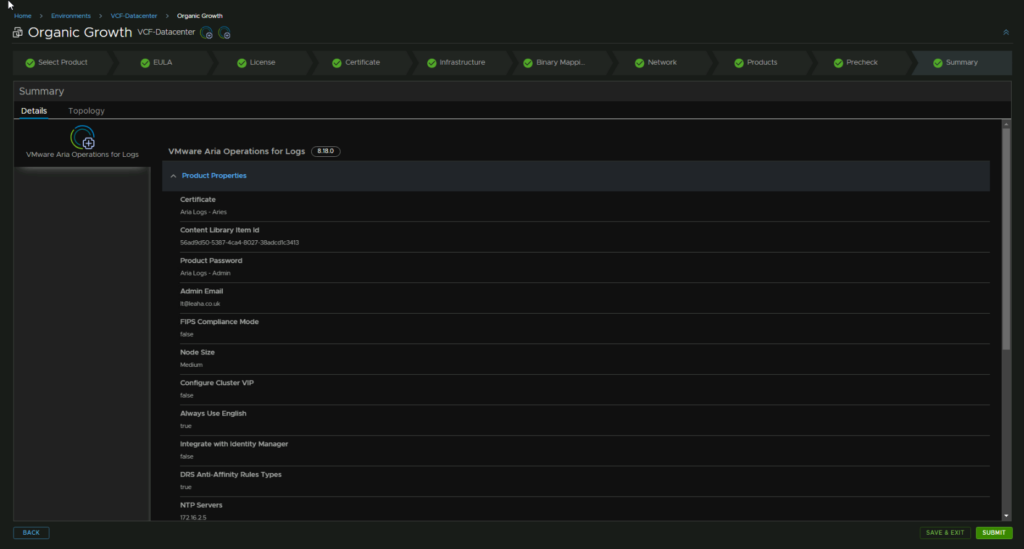The height and width of the screenshot is (549, 1024).
Task: Click the green SUBMIT button
Action: click(994, 533)
